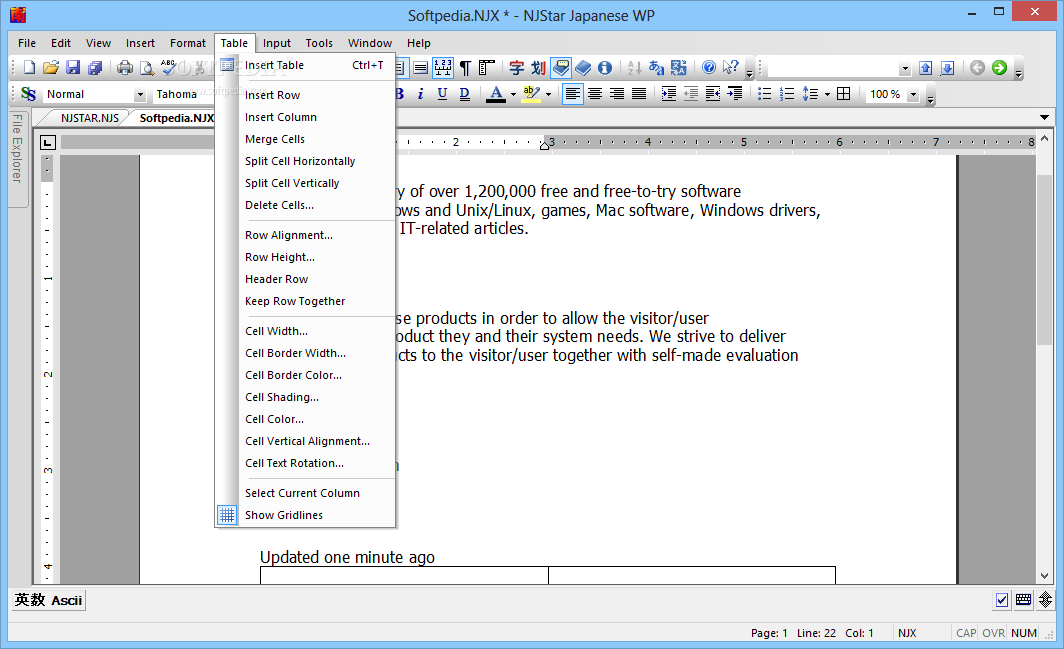Open navigation toolbar options overflow arrow

point(1019,73)
